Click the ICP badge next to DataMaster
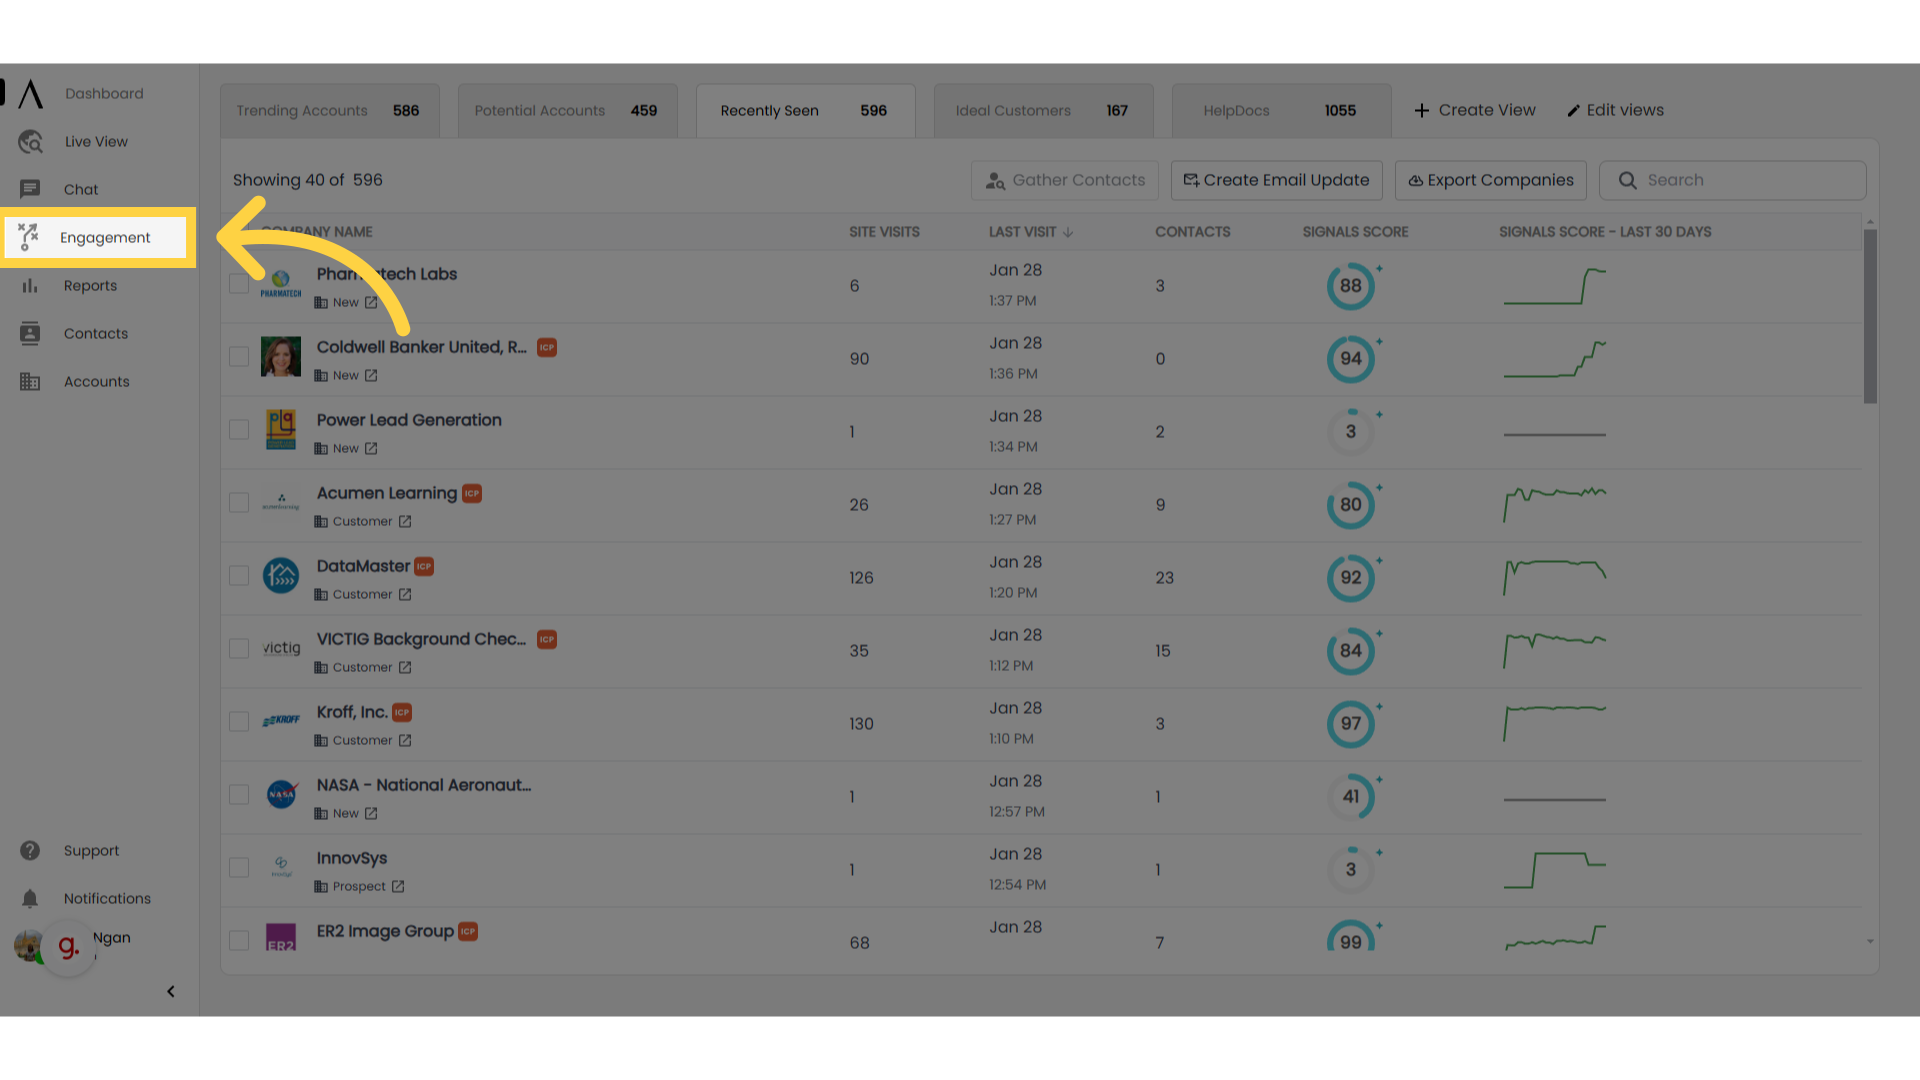This screenshot has width=1920, height=1080. [x=424, y=567]
